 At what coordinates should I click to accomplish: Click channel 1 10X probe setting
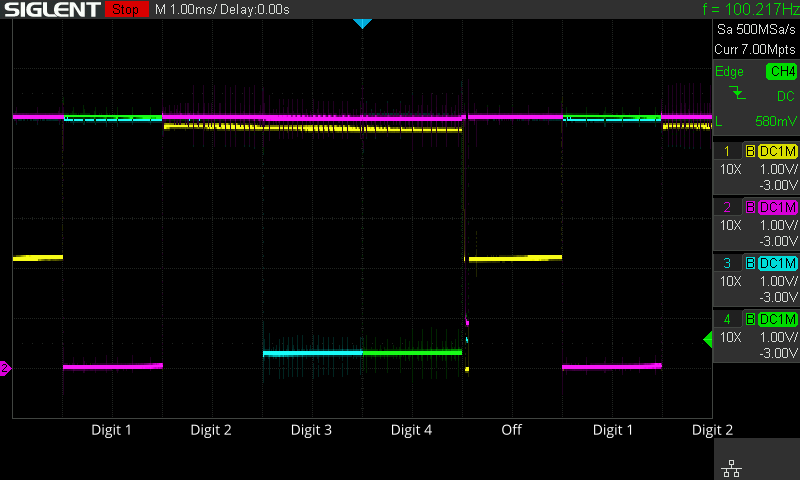(730, 169)
